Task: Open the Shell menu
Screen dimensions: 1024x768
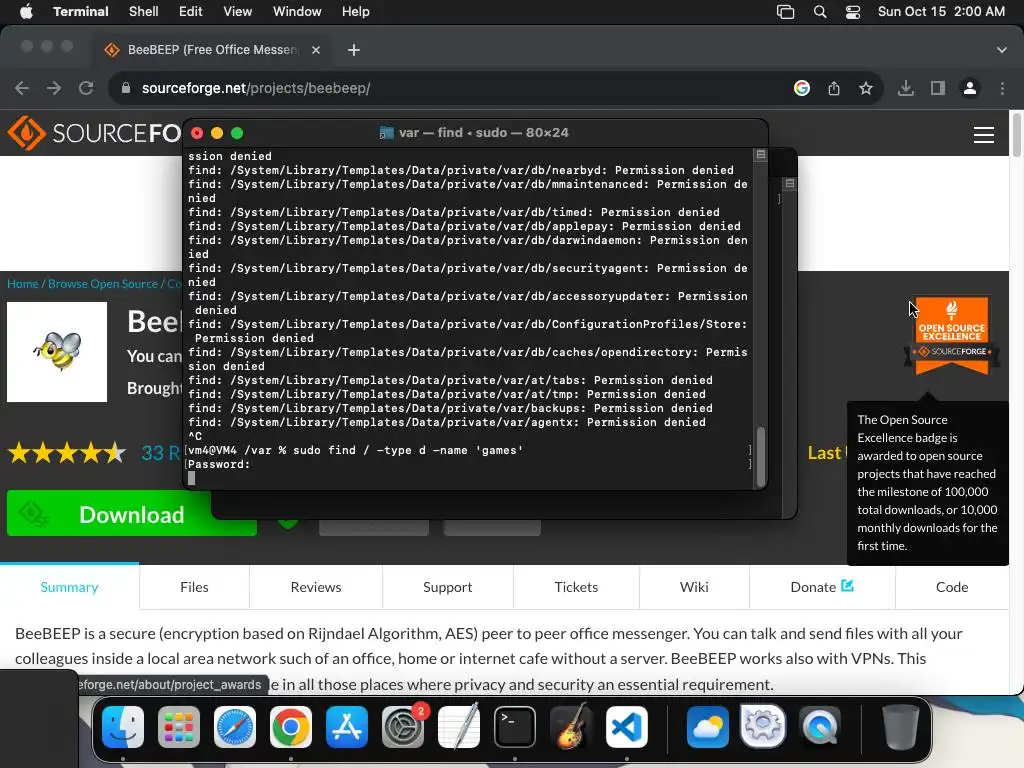Action: click(144, 12)
